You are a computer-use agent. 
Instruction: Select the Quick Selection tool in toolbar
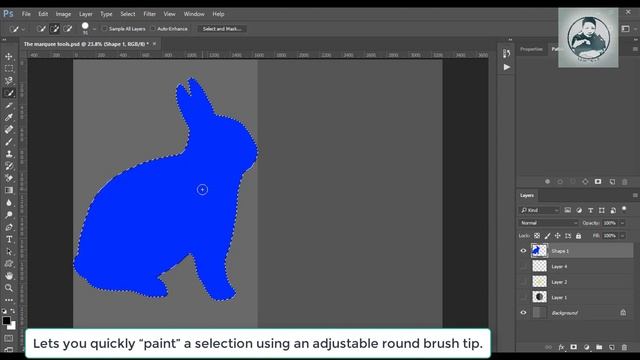click(9, 93)
